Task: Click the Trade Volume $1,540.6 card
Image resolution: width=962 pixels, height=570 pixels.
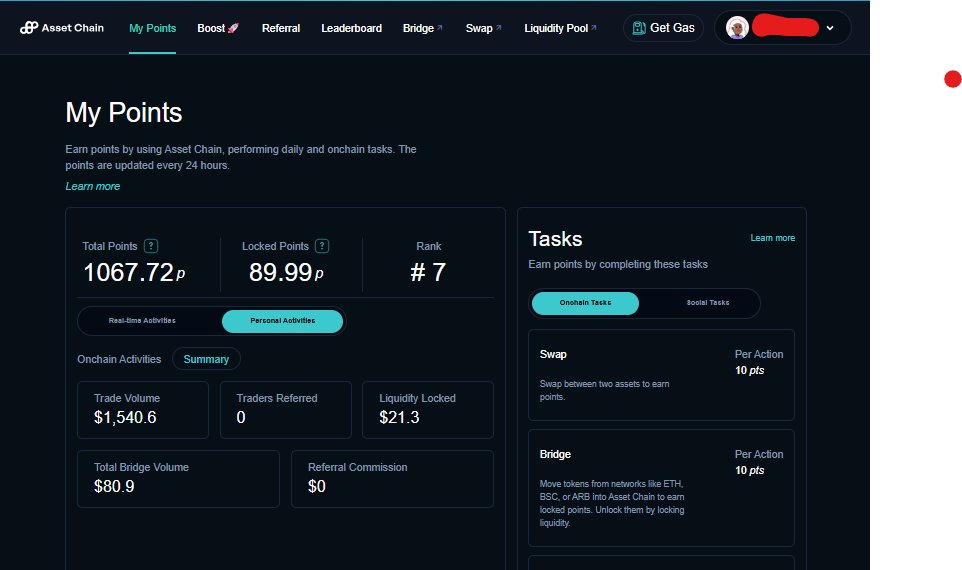Action: coord(143,410)
